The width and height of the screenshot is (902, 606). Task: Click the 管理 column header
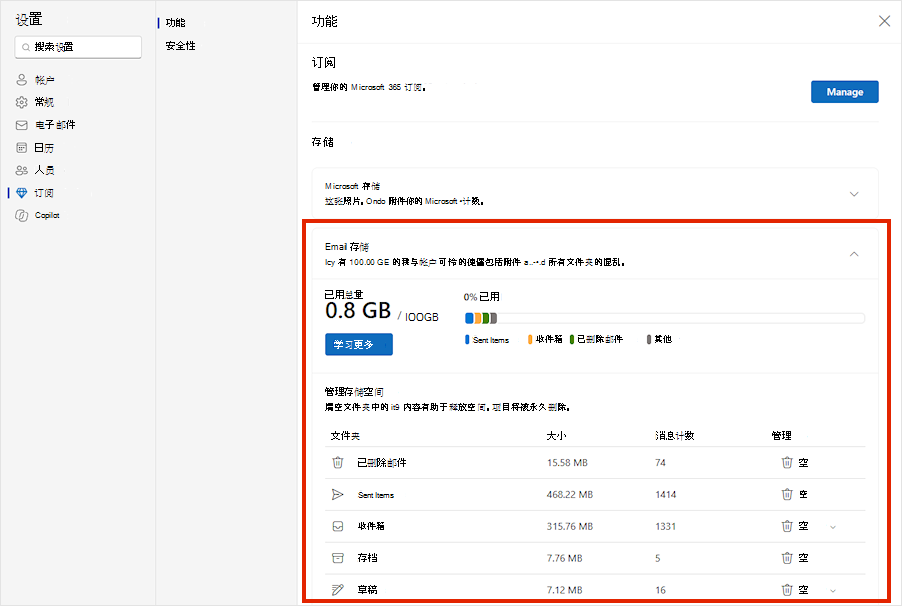click(781, 436)
